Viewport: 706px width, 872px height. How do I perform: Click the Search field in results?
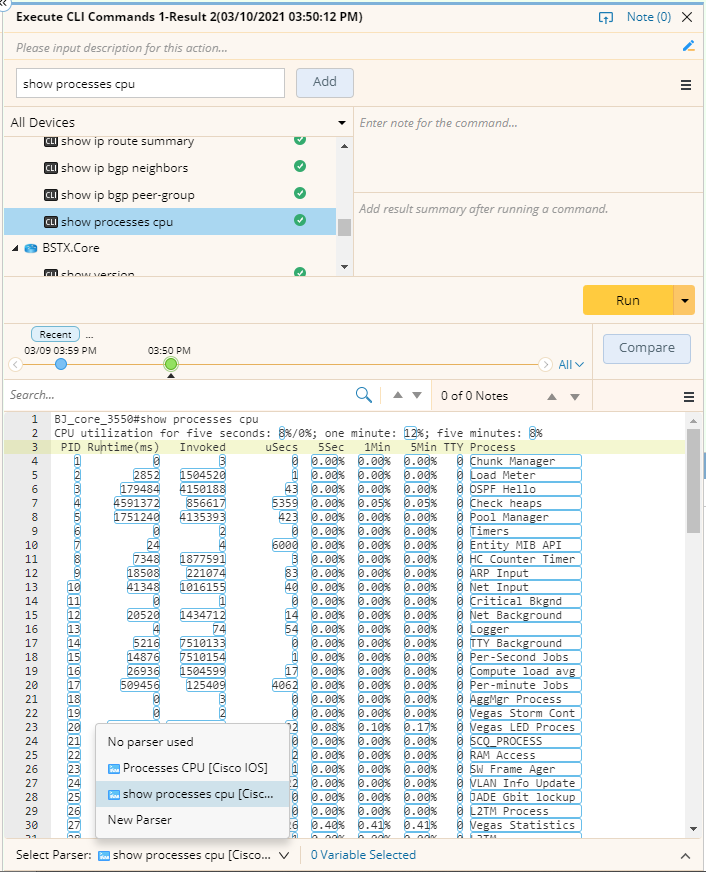pyautogui.click(x=178, y=395)
